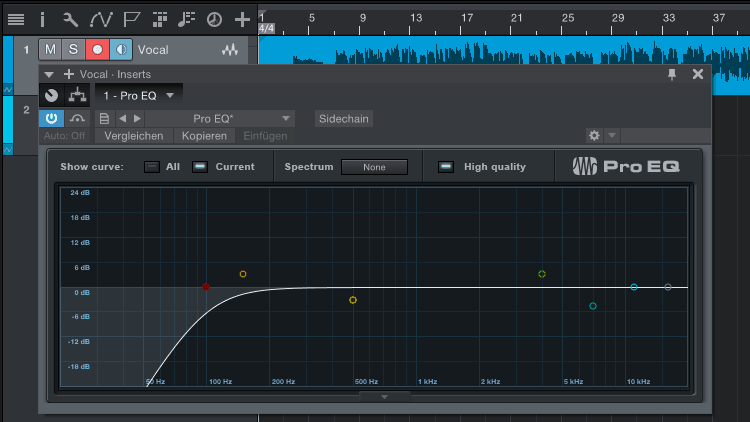Toggle Pro EQ power activate button
Image resolution: width=750 pixels, height=422 pixels.
[x=52, y=118]
